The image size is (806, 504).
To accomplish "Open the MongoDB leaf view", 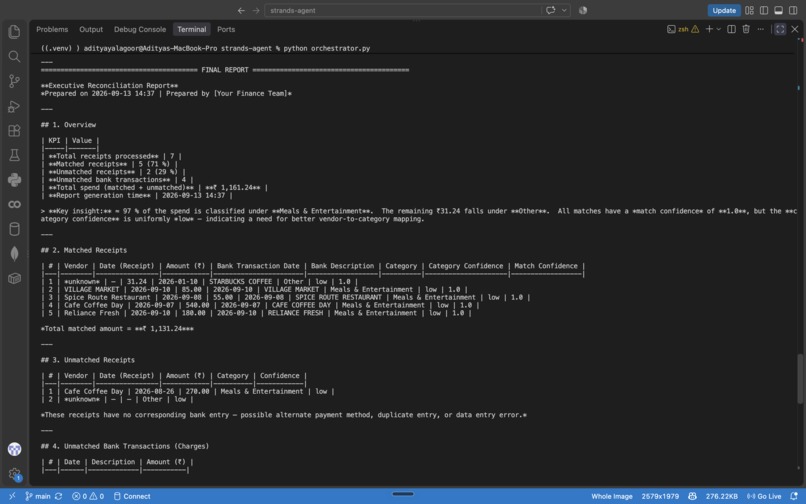I will tap(14, 254).
